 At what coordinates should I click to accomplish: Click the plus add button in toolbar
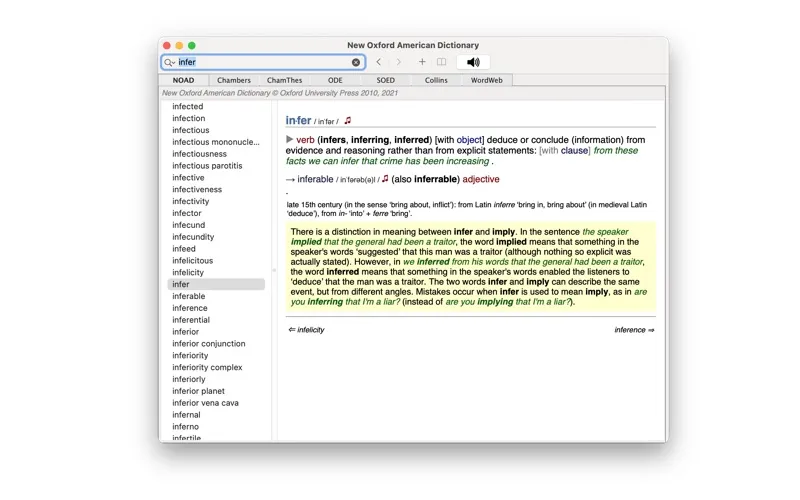click(x=422, y=62)
